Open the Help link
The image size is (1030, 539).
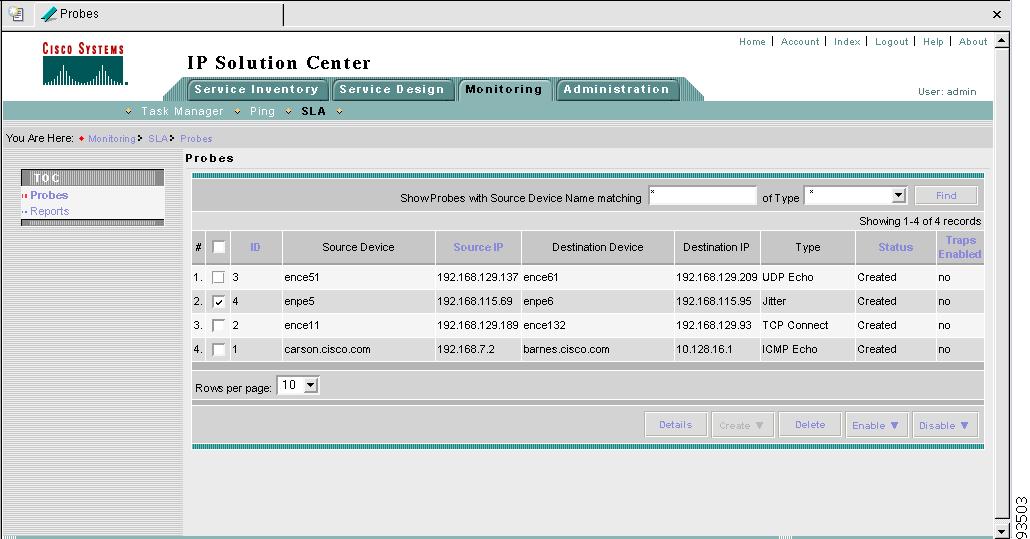point(933,41)
